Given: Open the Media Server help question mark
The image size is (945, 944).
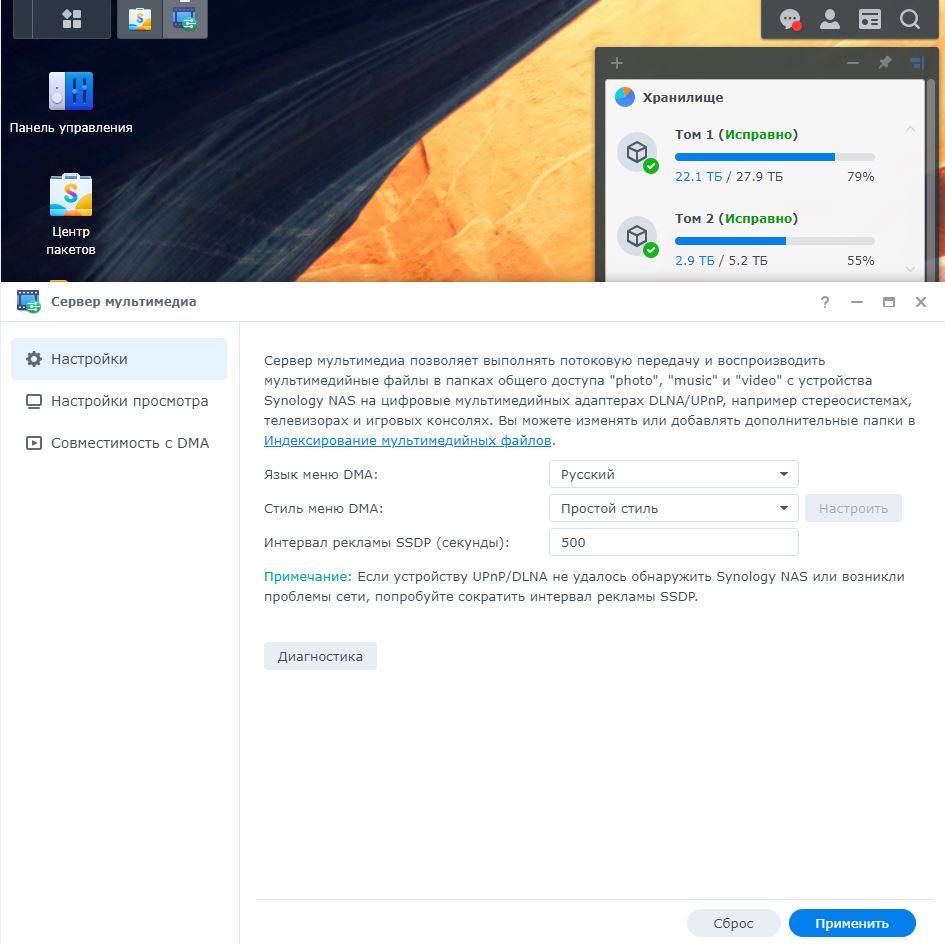Looking at the screenshot, I should [x=825, y=302].
